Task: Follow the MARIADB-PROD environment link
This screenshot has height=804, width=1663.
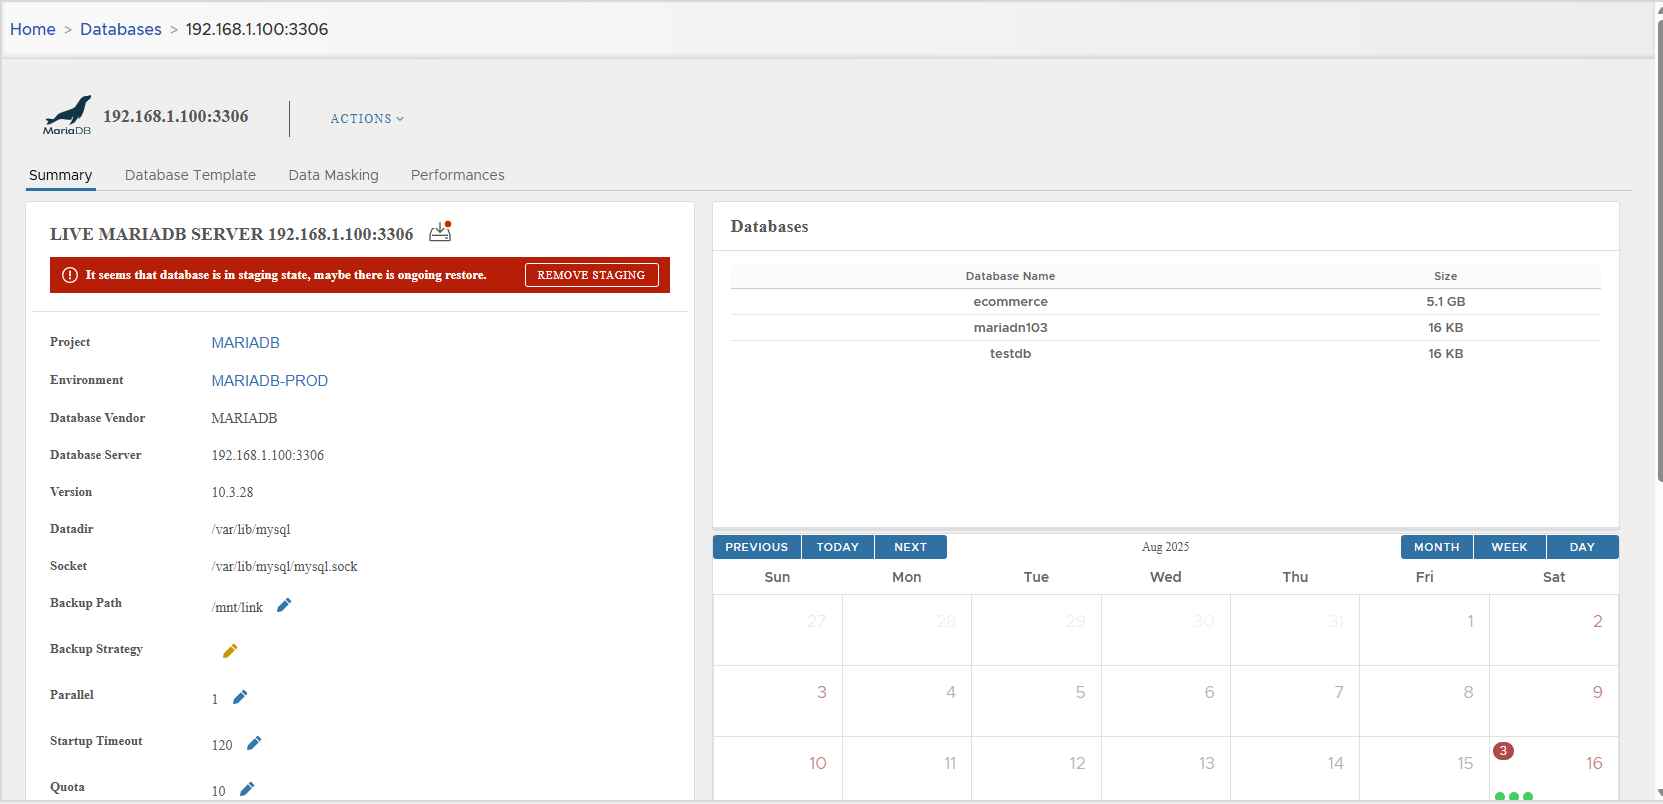Action: click(269, 381)
